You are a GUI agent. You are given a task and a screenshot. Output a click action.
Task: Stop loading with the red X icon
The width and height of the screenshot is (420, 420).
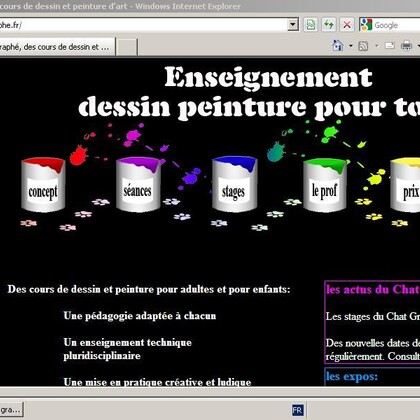[x=347, y=25]
